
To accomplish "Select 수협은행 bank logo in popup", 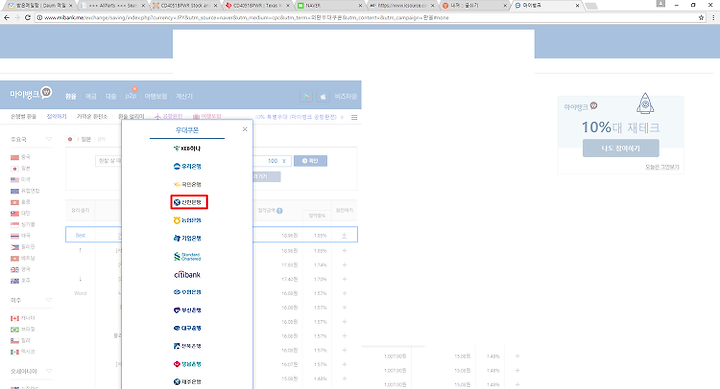I will click(x=187, y=292).
